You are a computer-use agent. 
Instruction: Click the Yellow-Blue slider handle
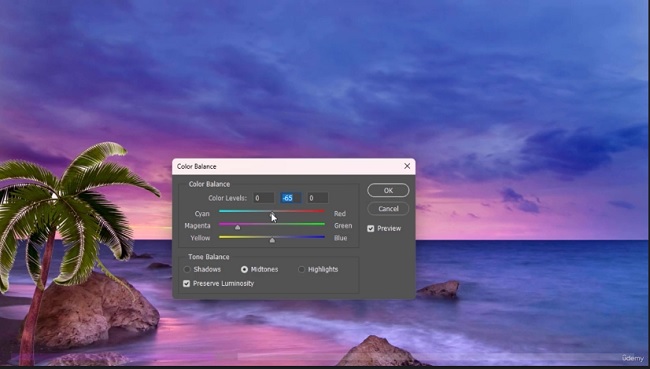pos(272,240)
